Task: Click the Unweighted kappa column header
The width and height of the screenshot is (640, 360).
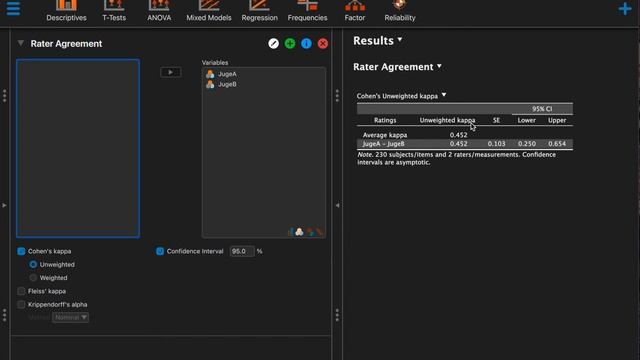Action: (447, 120)
